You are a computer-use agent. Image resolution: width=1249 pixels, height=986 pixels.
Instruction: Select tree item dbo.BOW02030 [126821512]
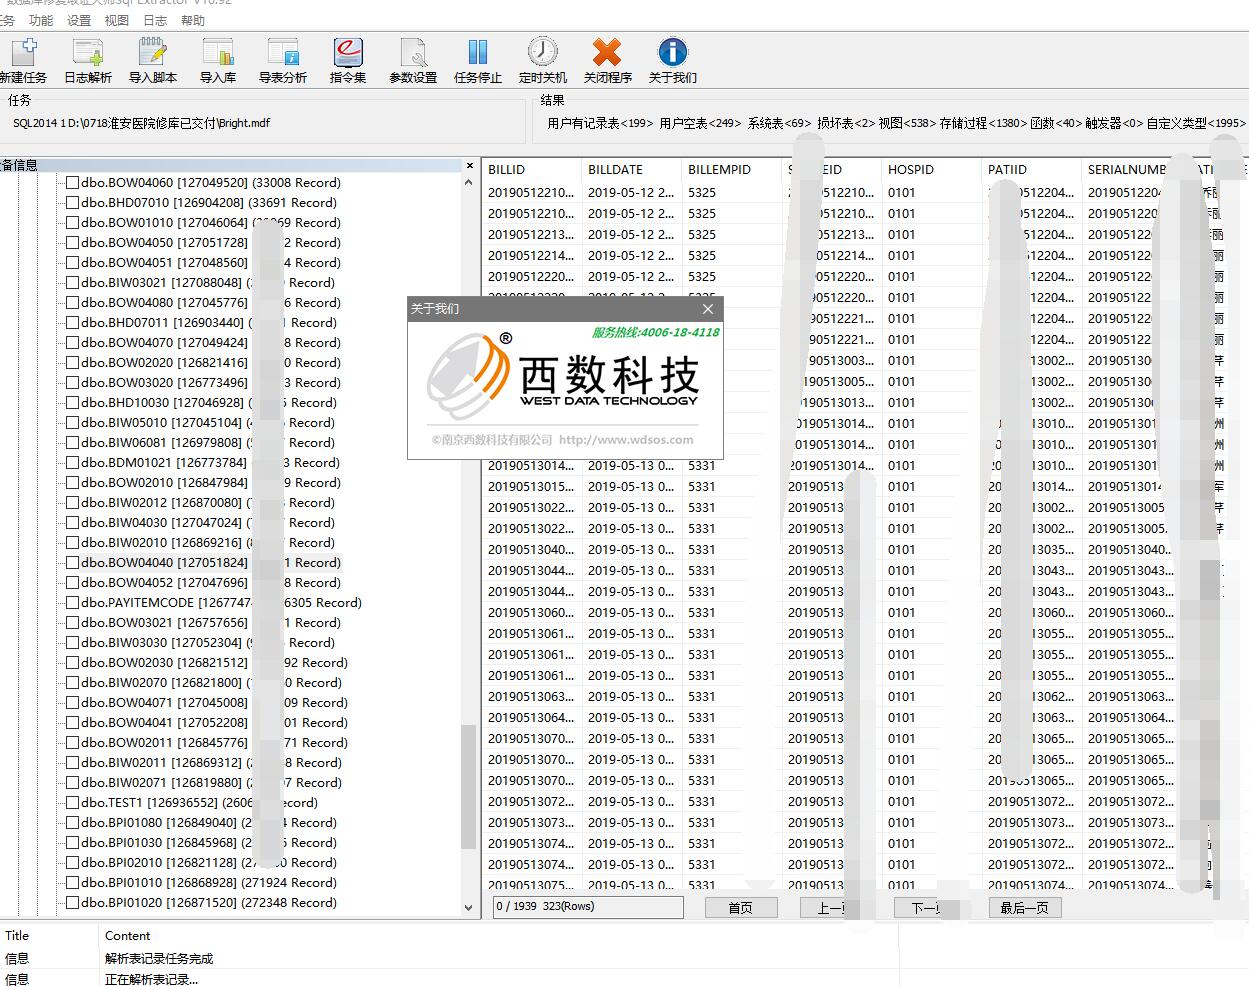coord(214,663)
